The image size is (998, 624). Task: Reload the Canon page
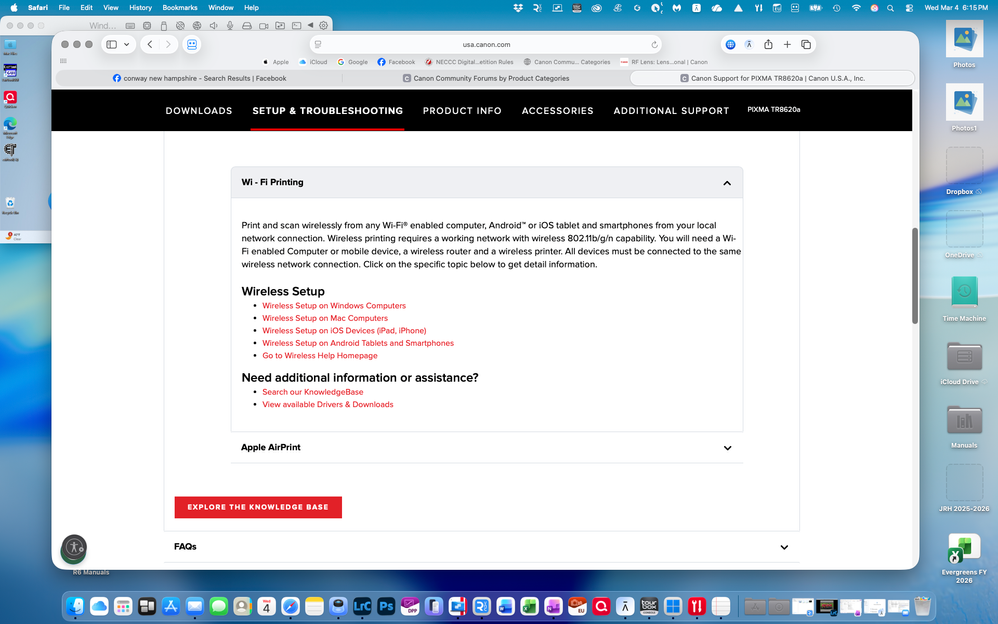(x=654, y=45)
